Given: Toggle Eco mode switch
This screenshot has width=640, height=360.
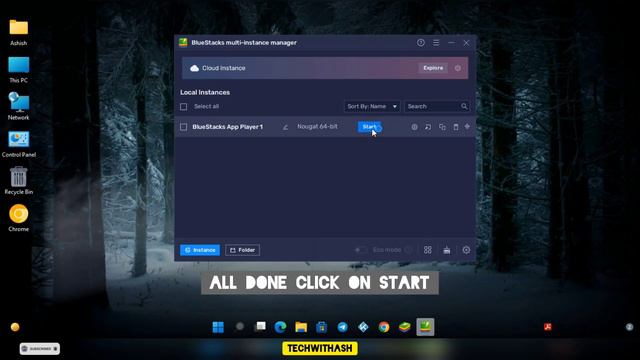Looking at the screenshot, I should pos(360,250).
